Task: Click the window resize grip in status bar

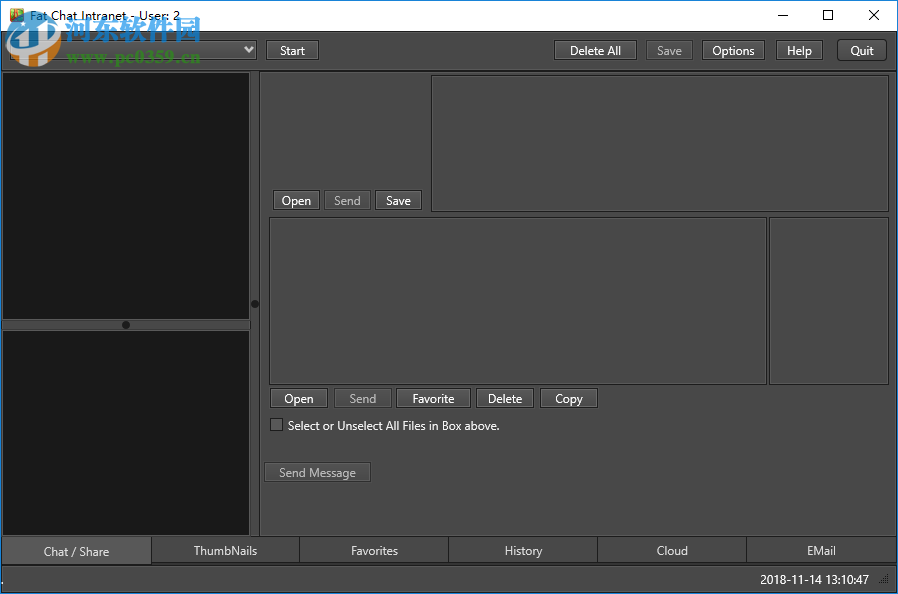Action: pos(884,579)
